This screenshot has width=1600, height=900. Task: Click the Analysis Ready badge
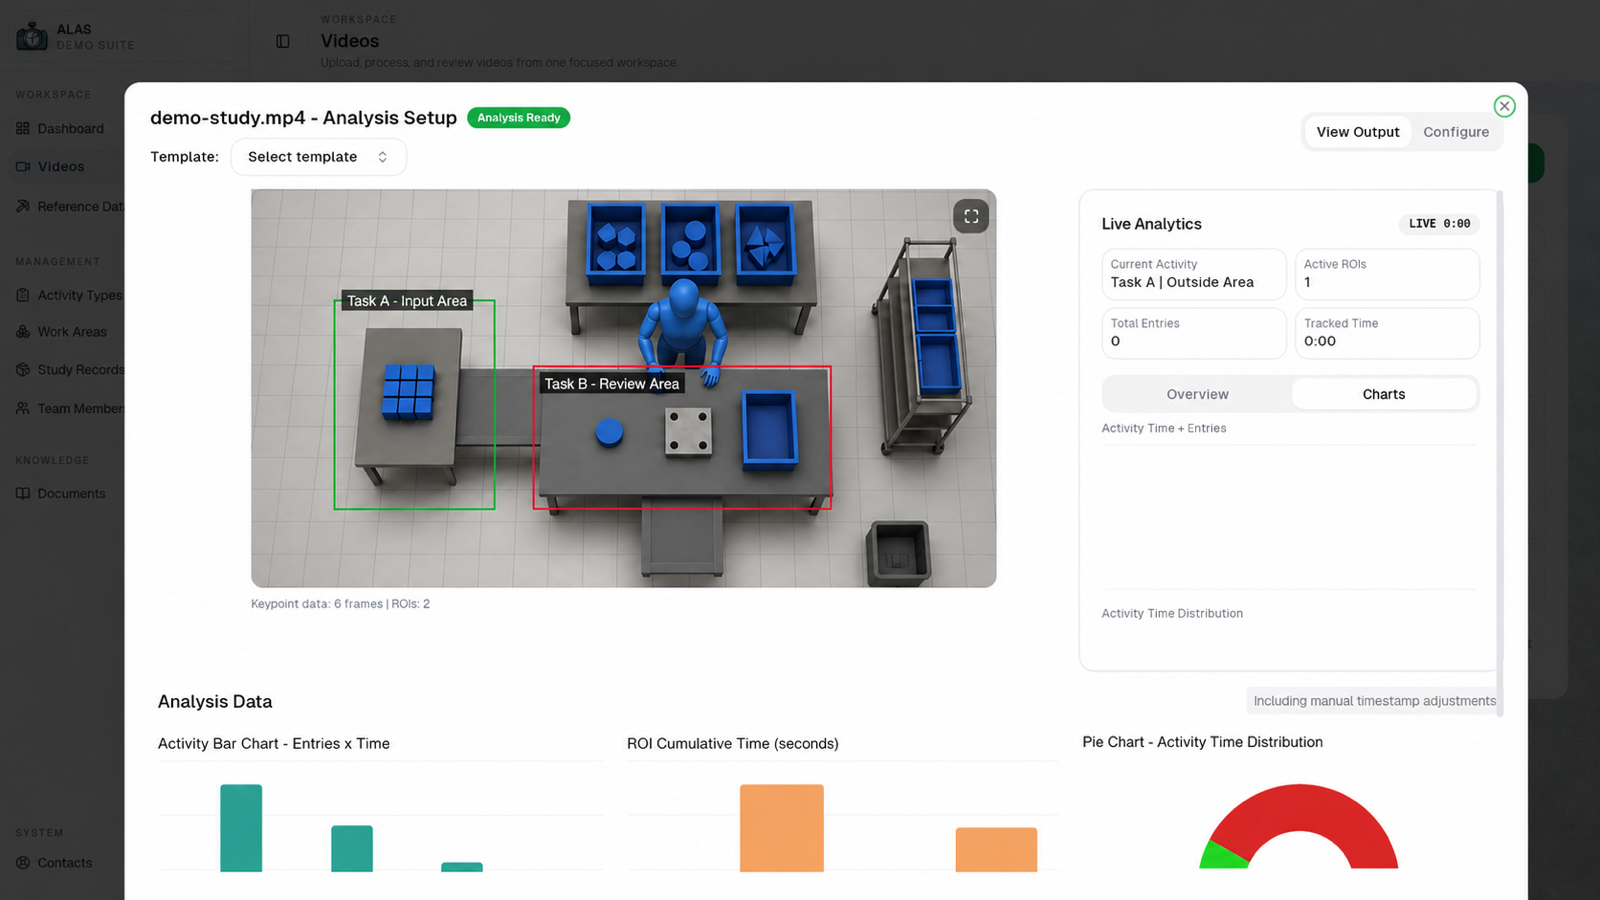pos(518,118)
